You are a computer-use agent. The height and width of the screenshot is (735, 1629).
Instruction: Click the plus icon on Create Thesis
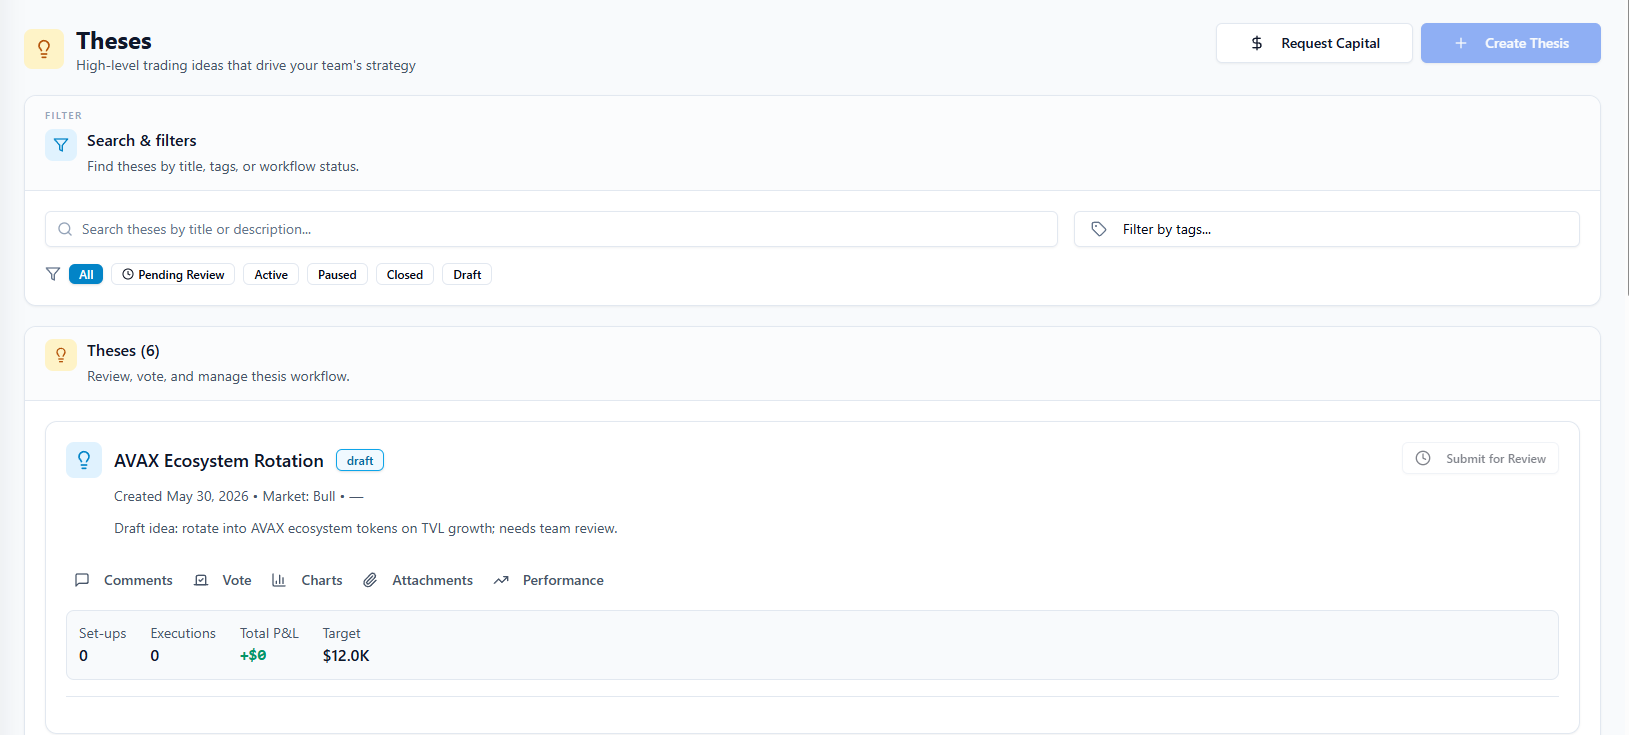pyautogui.click(x=1461, y=43)
